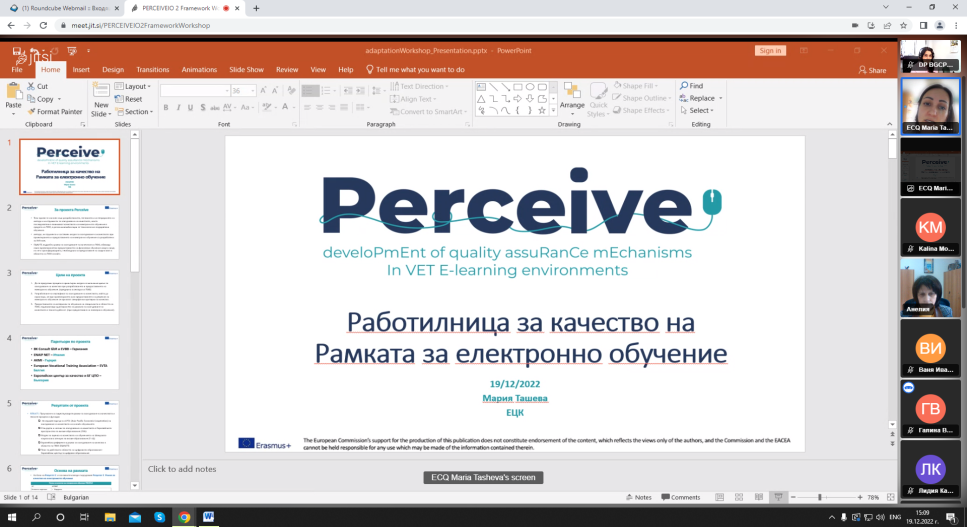Image resolution: width=967 pixels, height=527 pixels.
Task: Open the Layout dropdown
Action: [133, 86]
